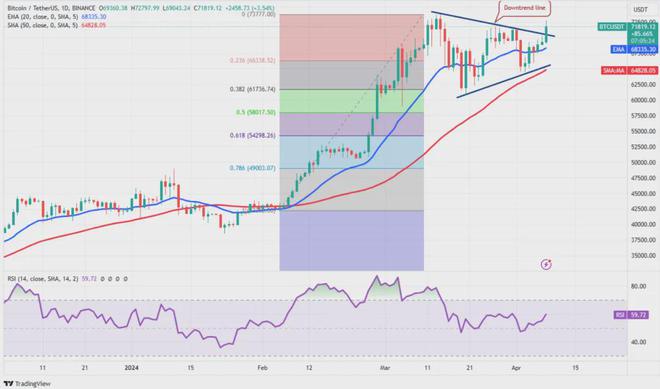Click the 42500.00 price axis label
Viewport: 660px width, 389px height.
(643, 209)
